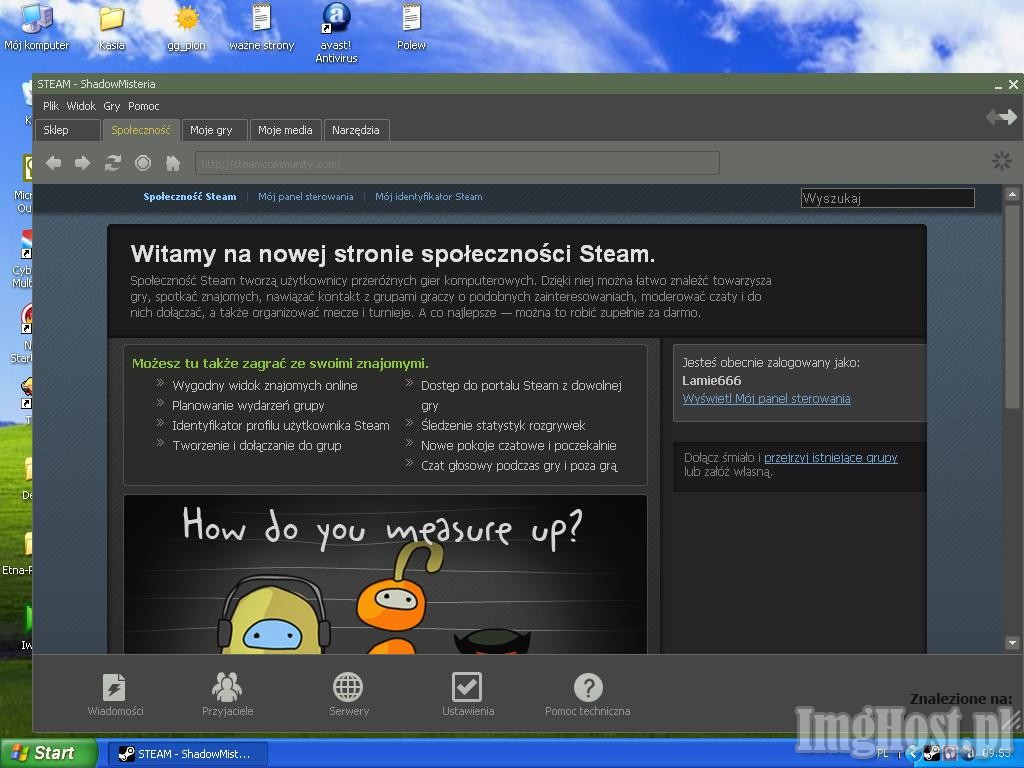Switch to the Moje media tab
Image resolution: width=1024 pixels, height=768 pixels.
click(285, 130)
